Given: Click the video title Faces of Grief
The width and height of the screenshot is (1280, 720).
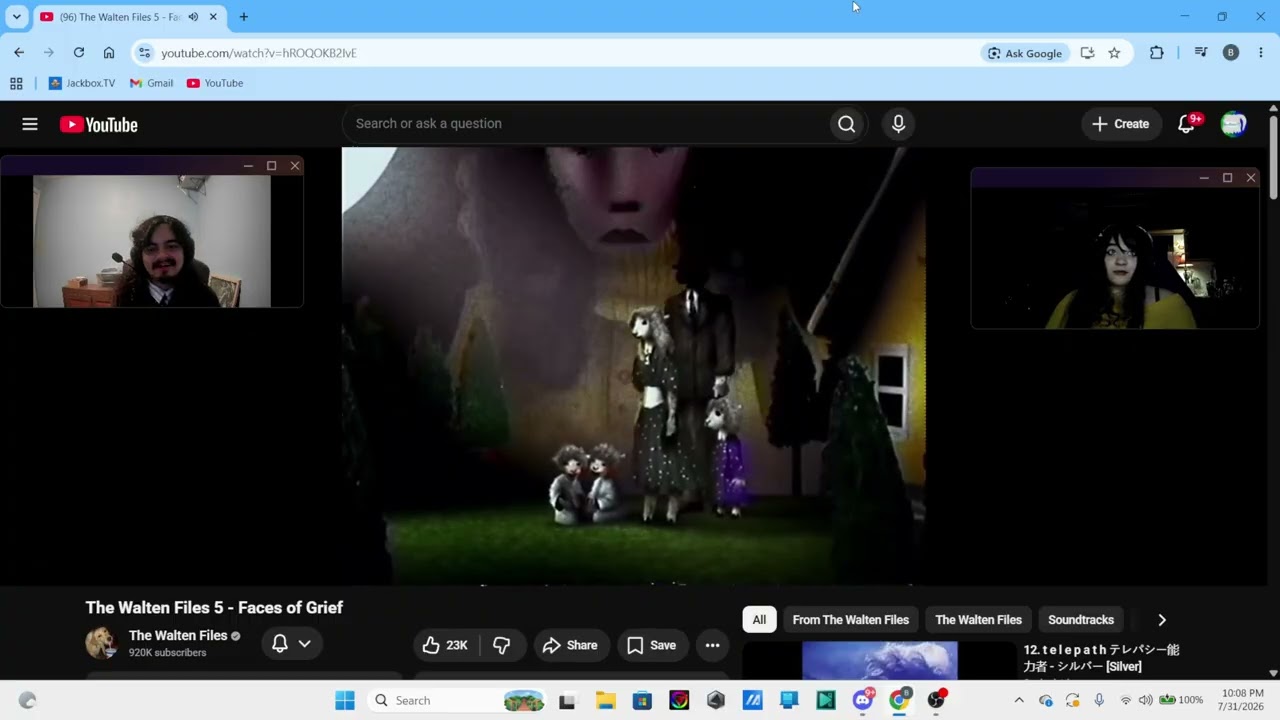Looking at the screenshot, I should 214,608.
